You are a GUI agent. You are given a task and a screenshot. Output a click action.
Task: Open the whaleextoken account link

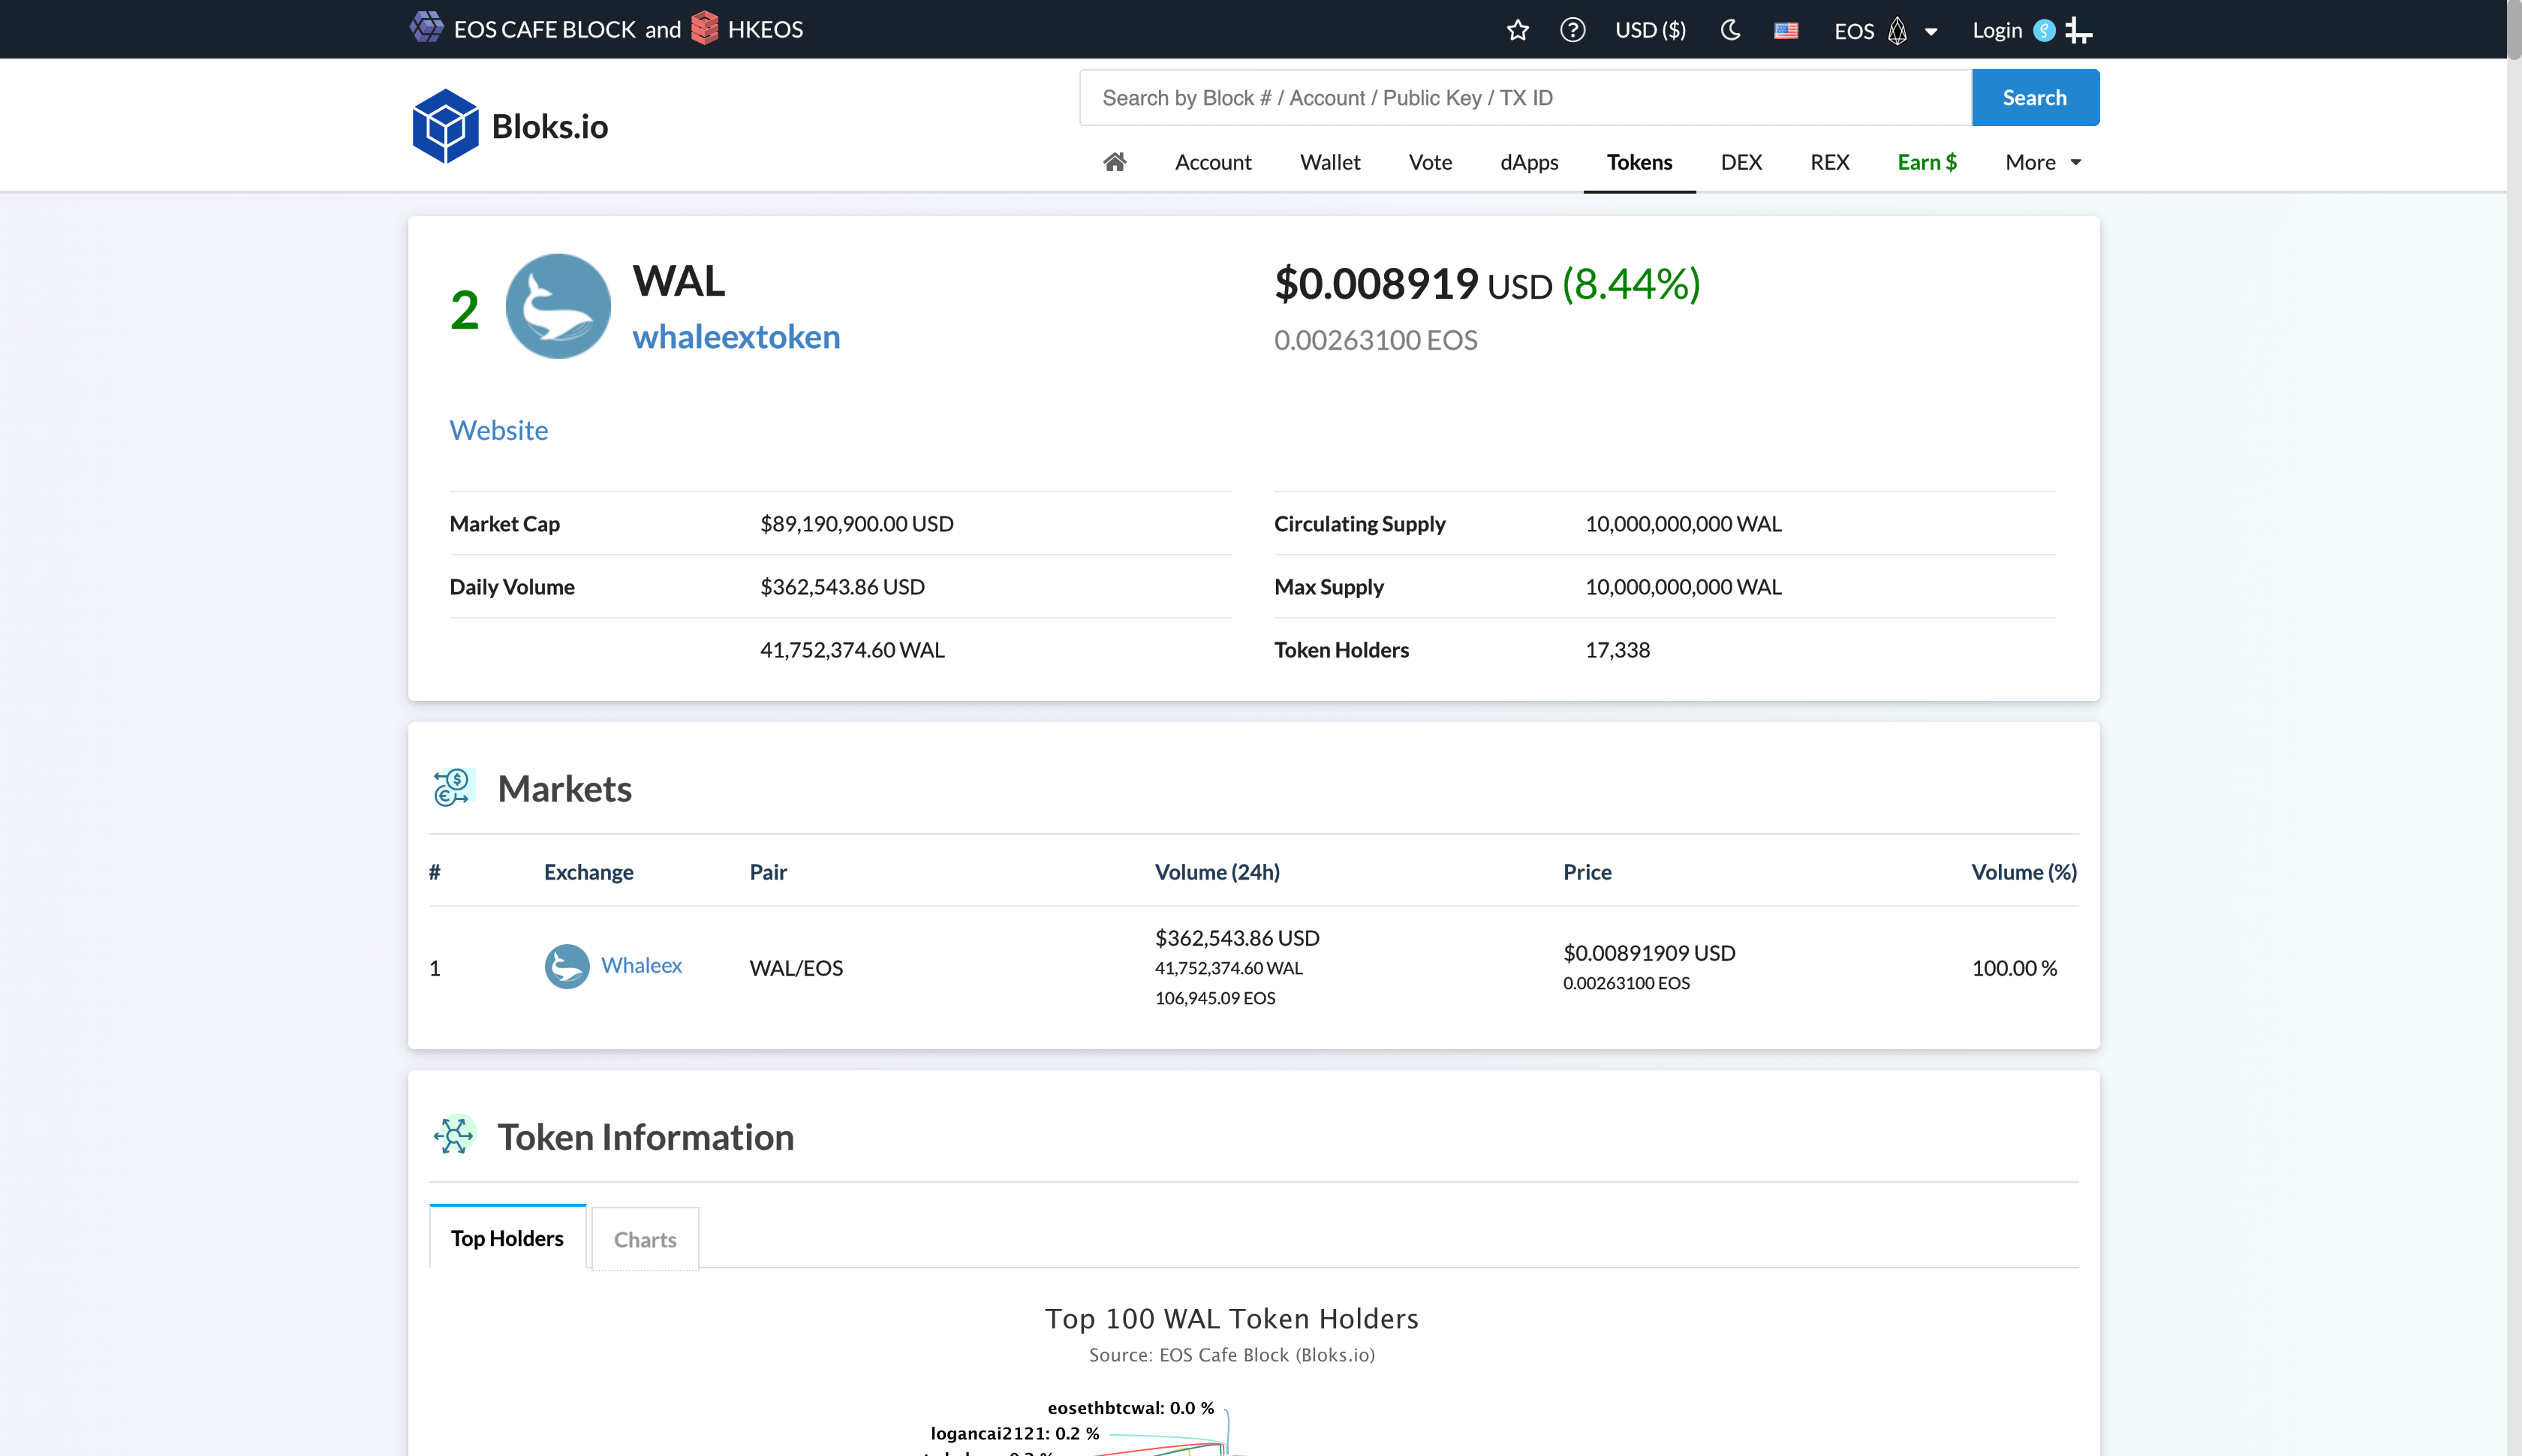point(736,337)
